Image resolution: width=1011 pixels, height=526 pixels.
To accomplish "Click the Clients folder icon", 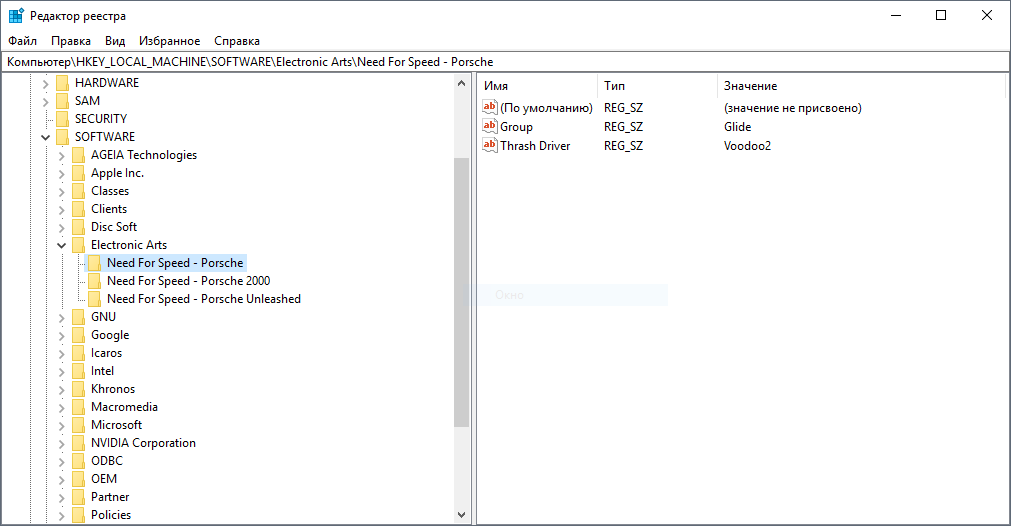I will point(79,209).
